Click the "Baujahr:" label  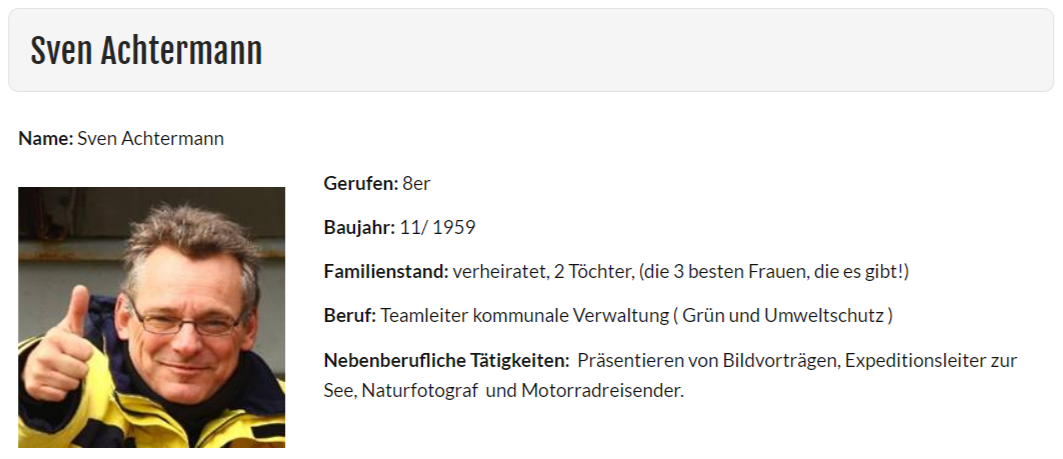coord(359,227)
